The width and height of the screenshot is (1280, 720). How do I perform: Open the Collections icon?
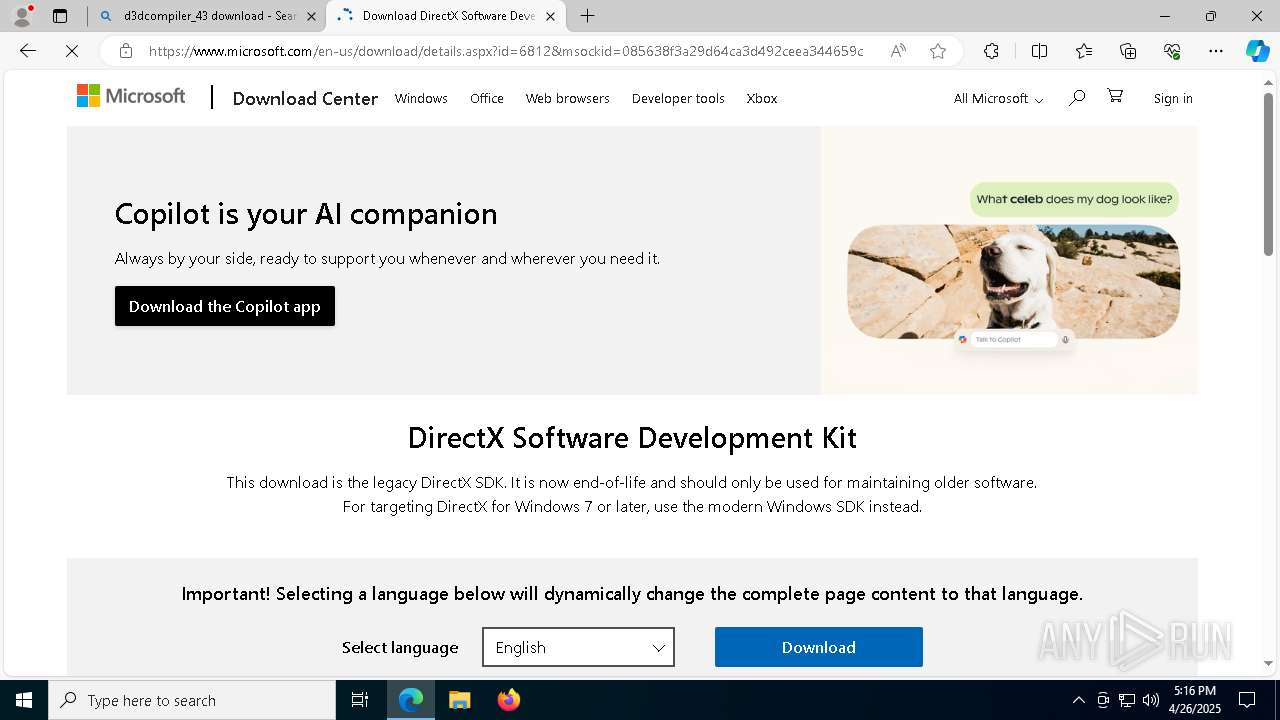[x=1128, y=51]
